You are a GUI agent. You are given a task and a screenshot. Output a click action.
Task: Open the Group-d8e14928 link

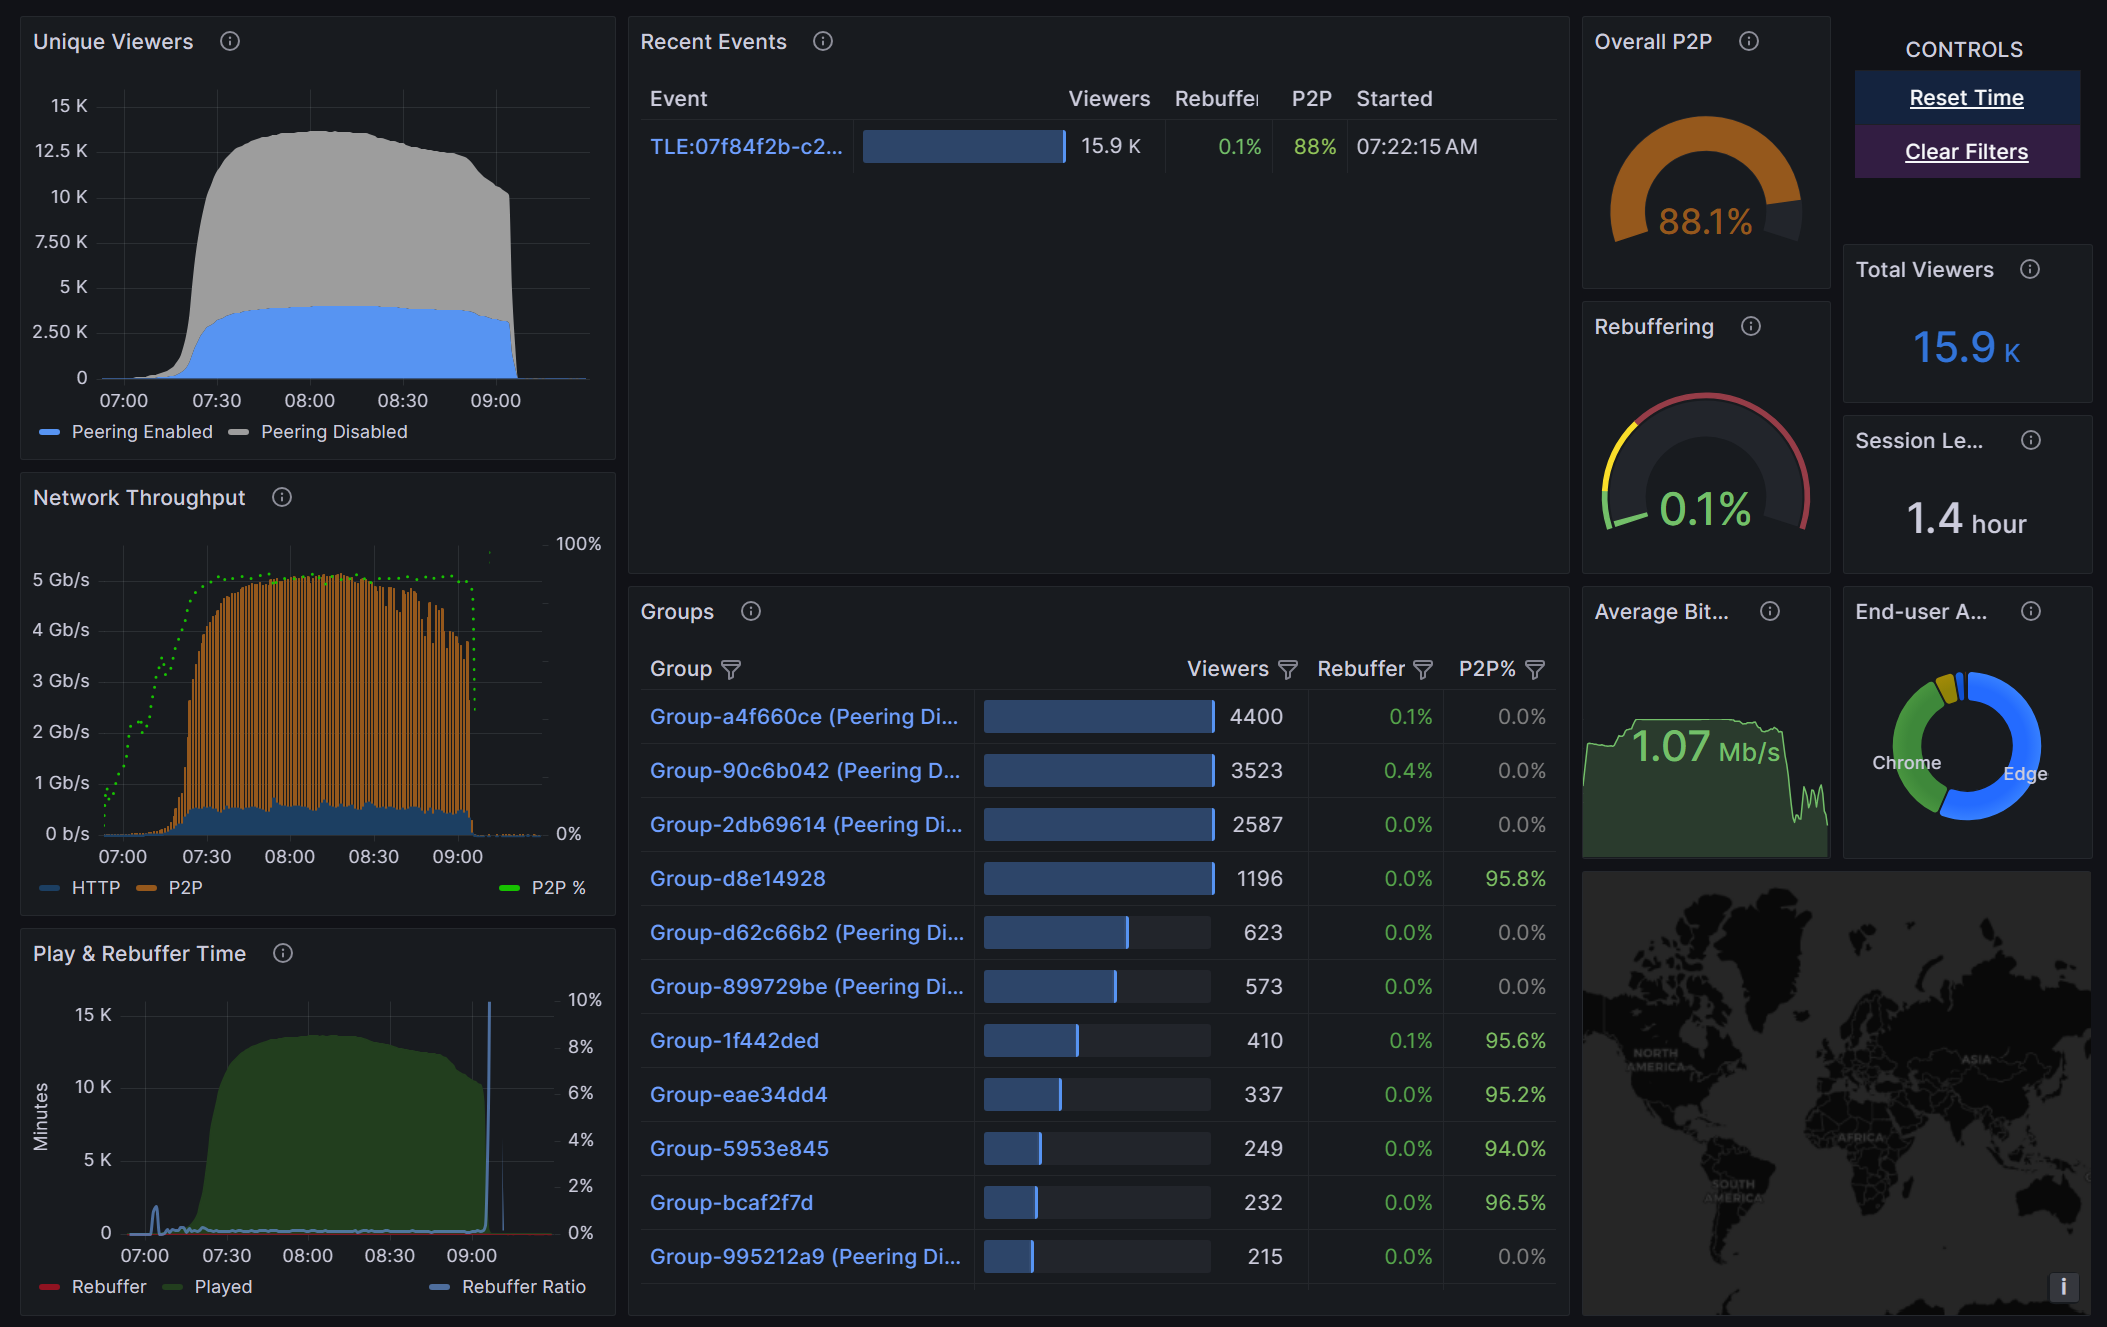[737, 879]
